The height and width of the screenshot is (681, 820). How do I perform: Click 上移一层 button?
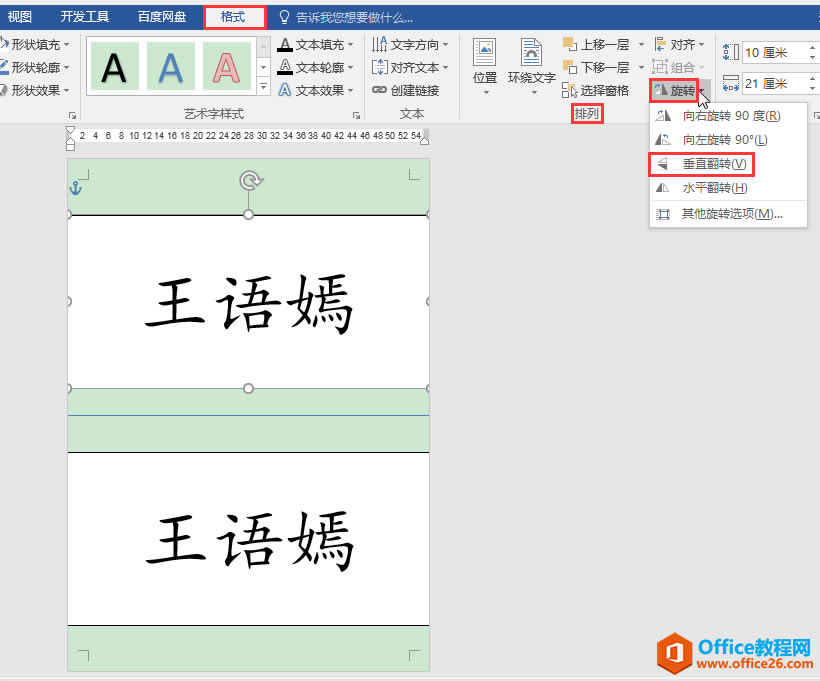[596, 44]
